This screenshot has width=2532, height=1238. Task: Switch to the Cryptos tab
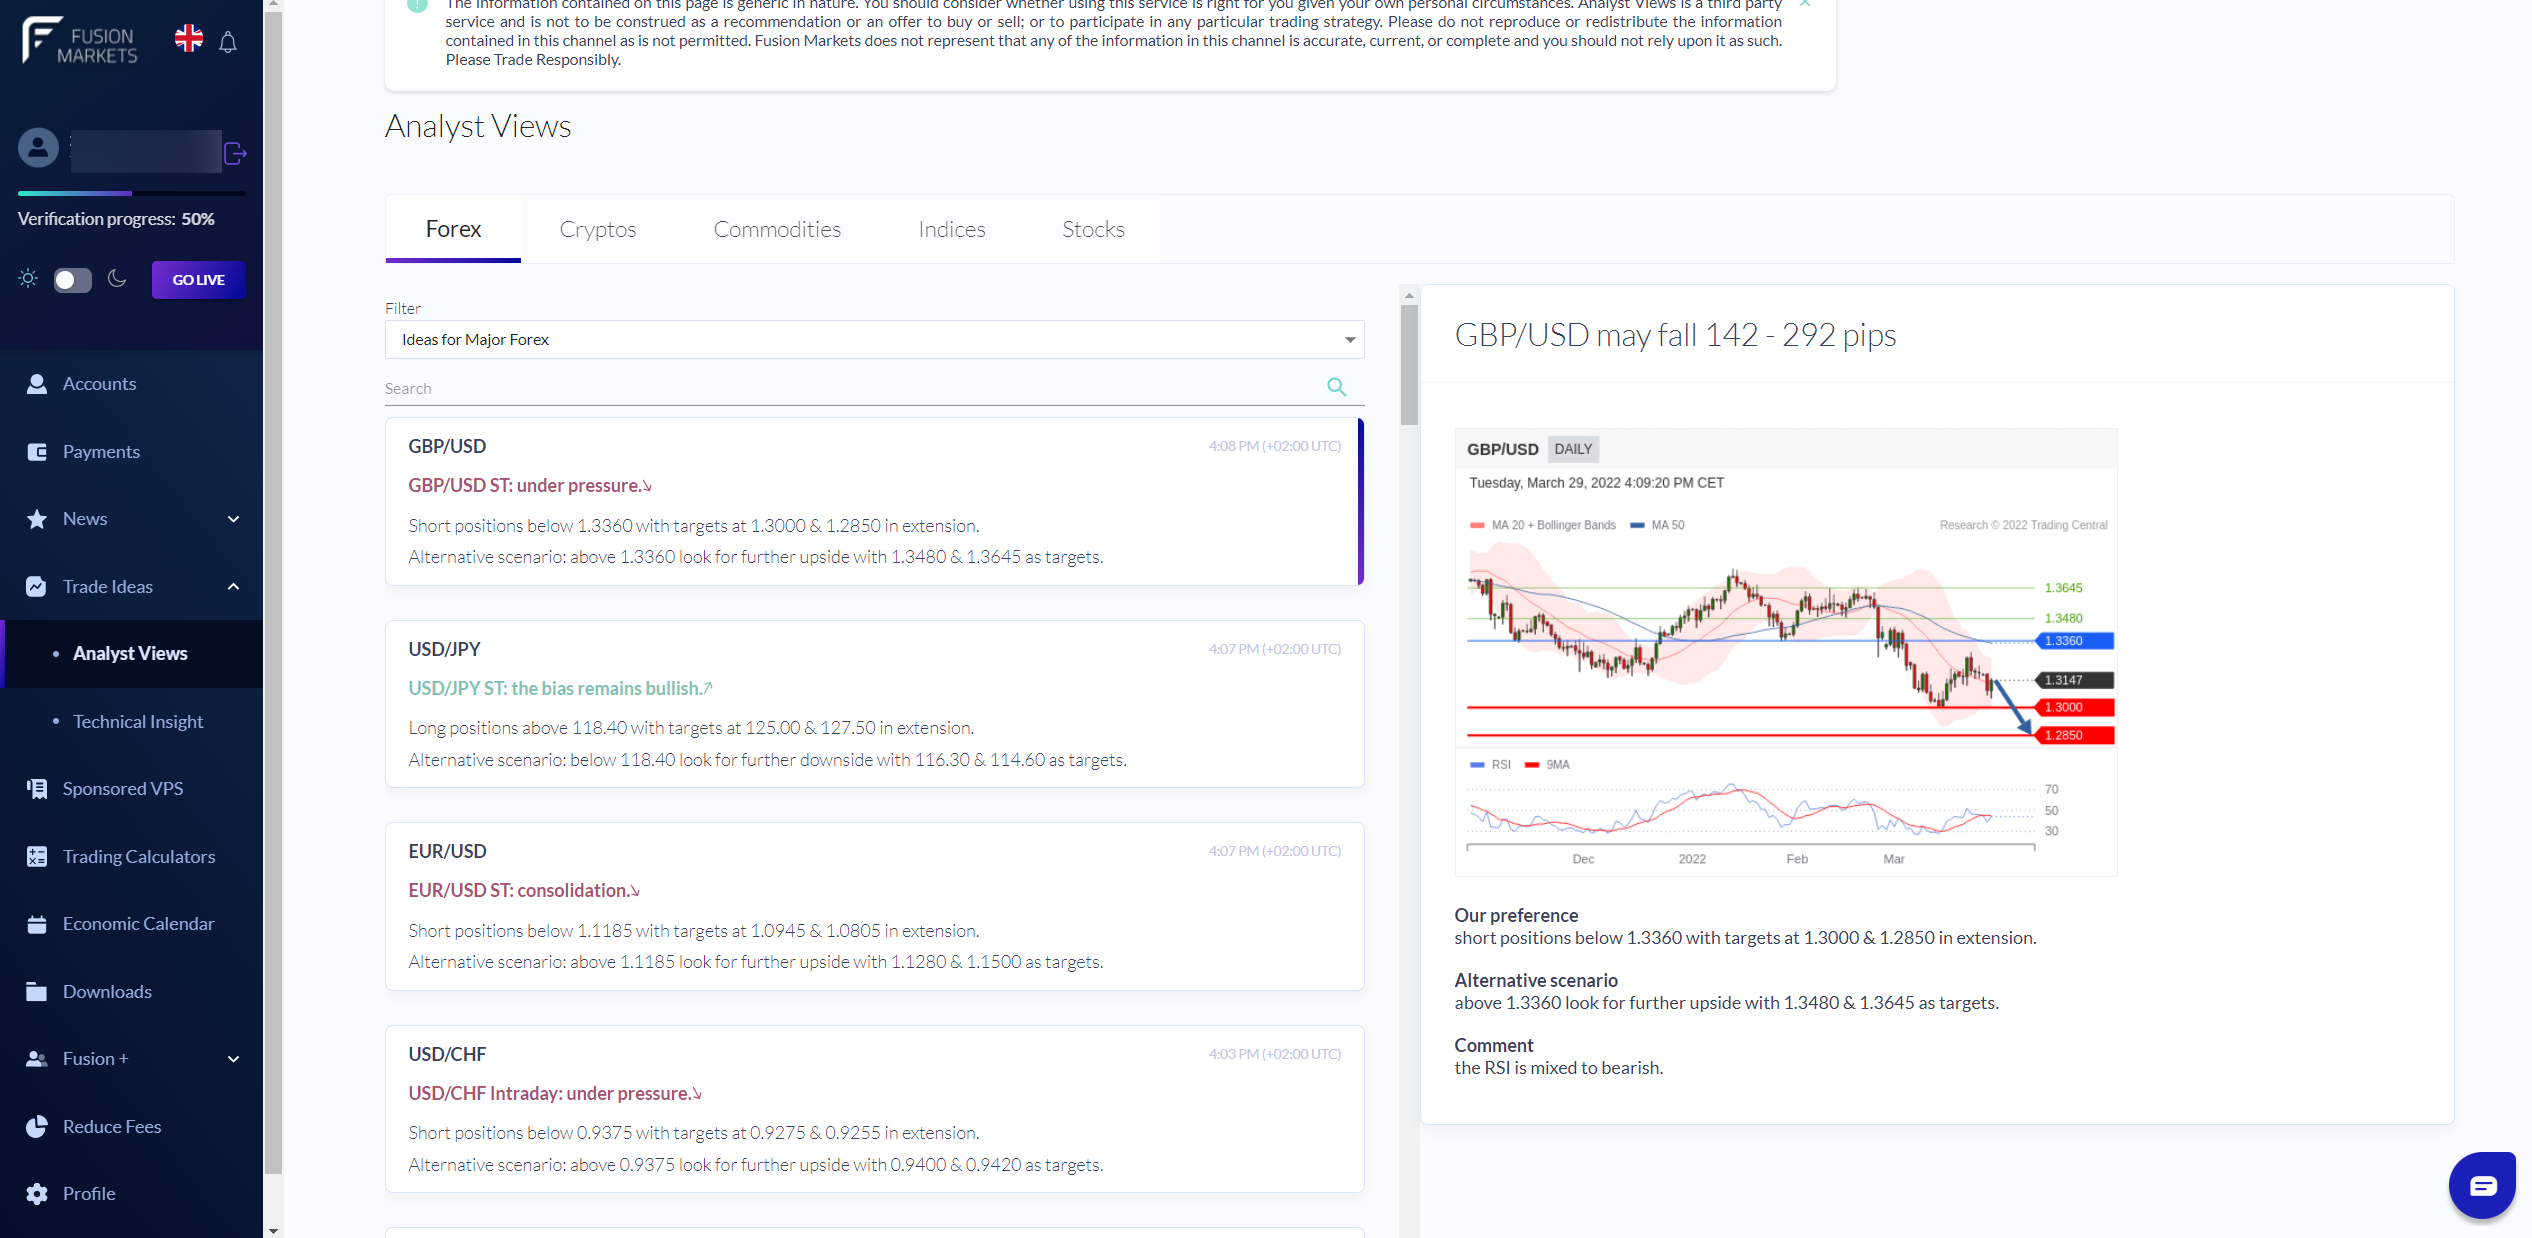(x=598, y=229)
